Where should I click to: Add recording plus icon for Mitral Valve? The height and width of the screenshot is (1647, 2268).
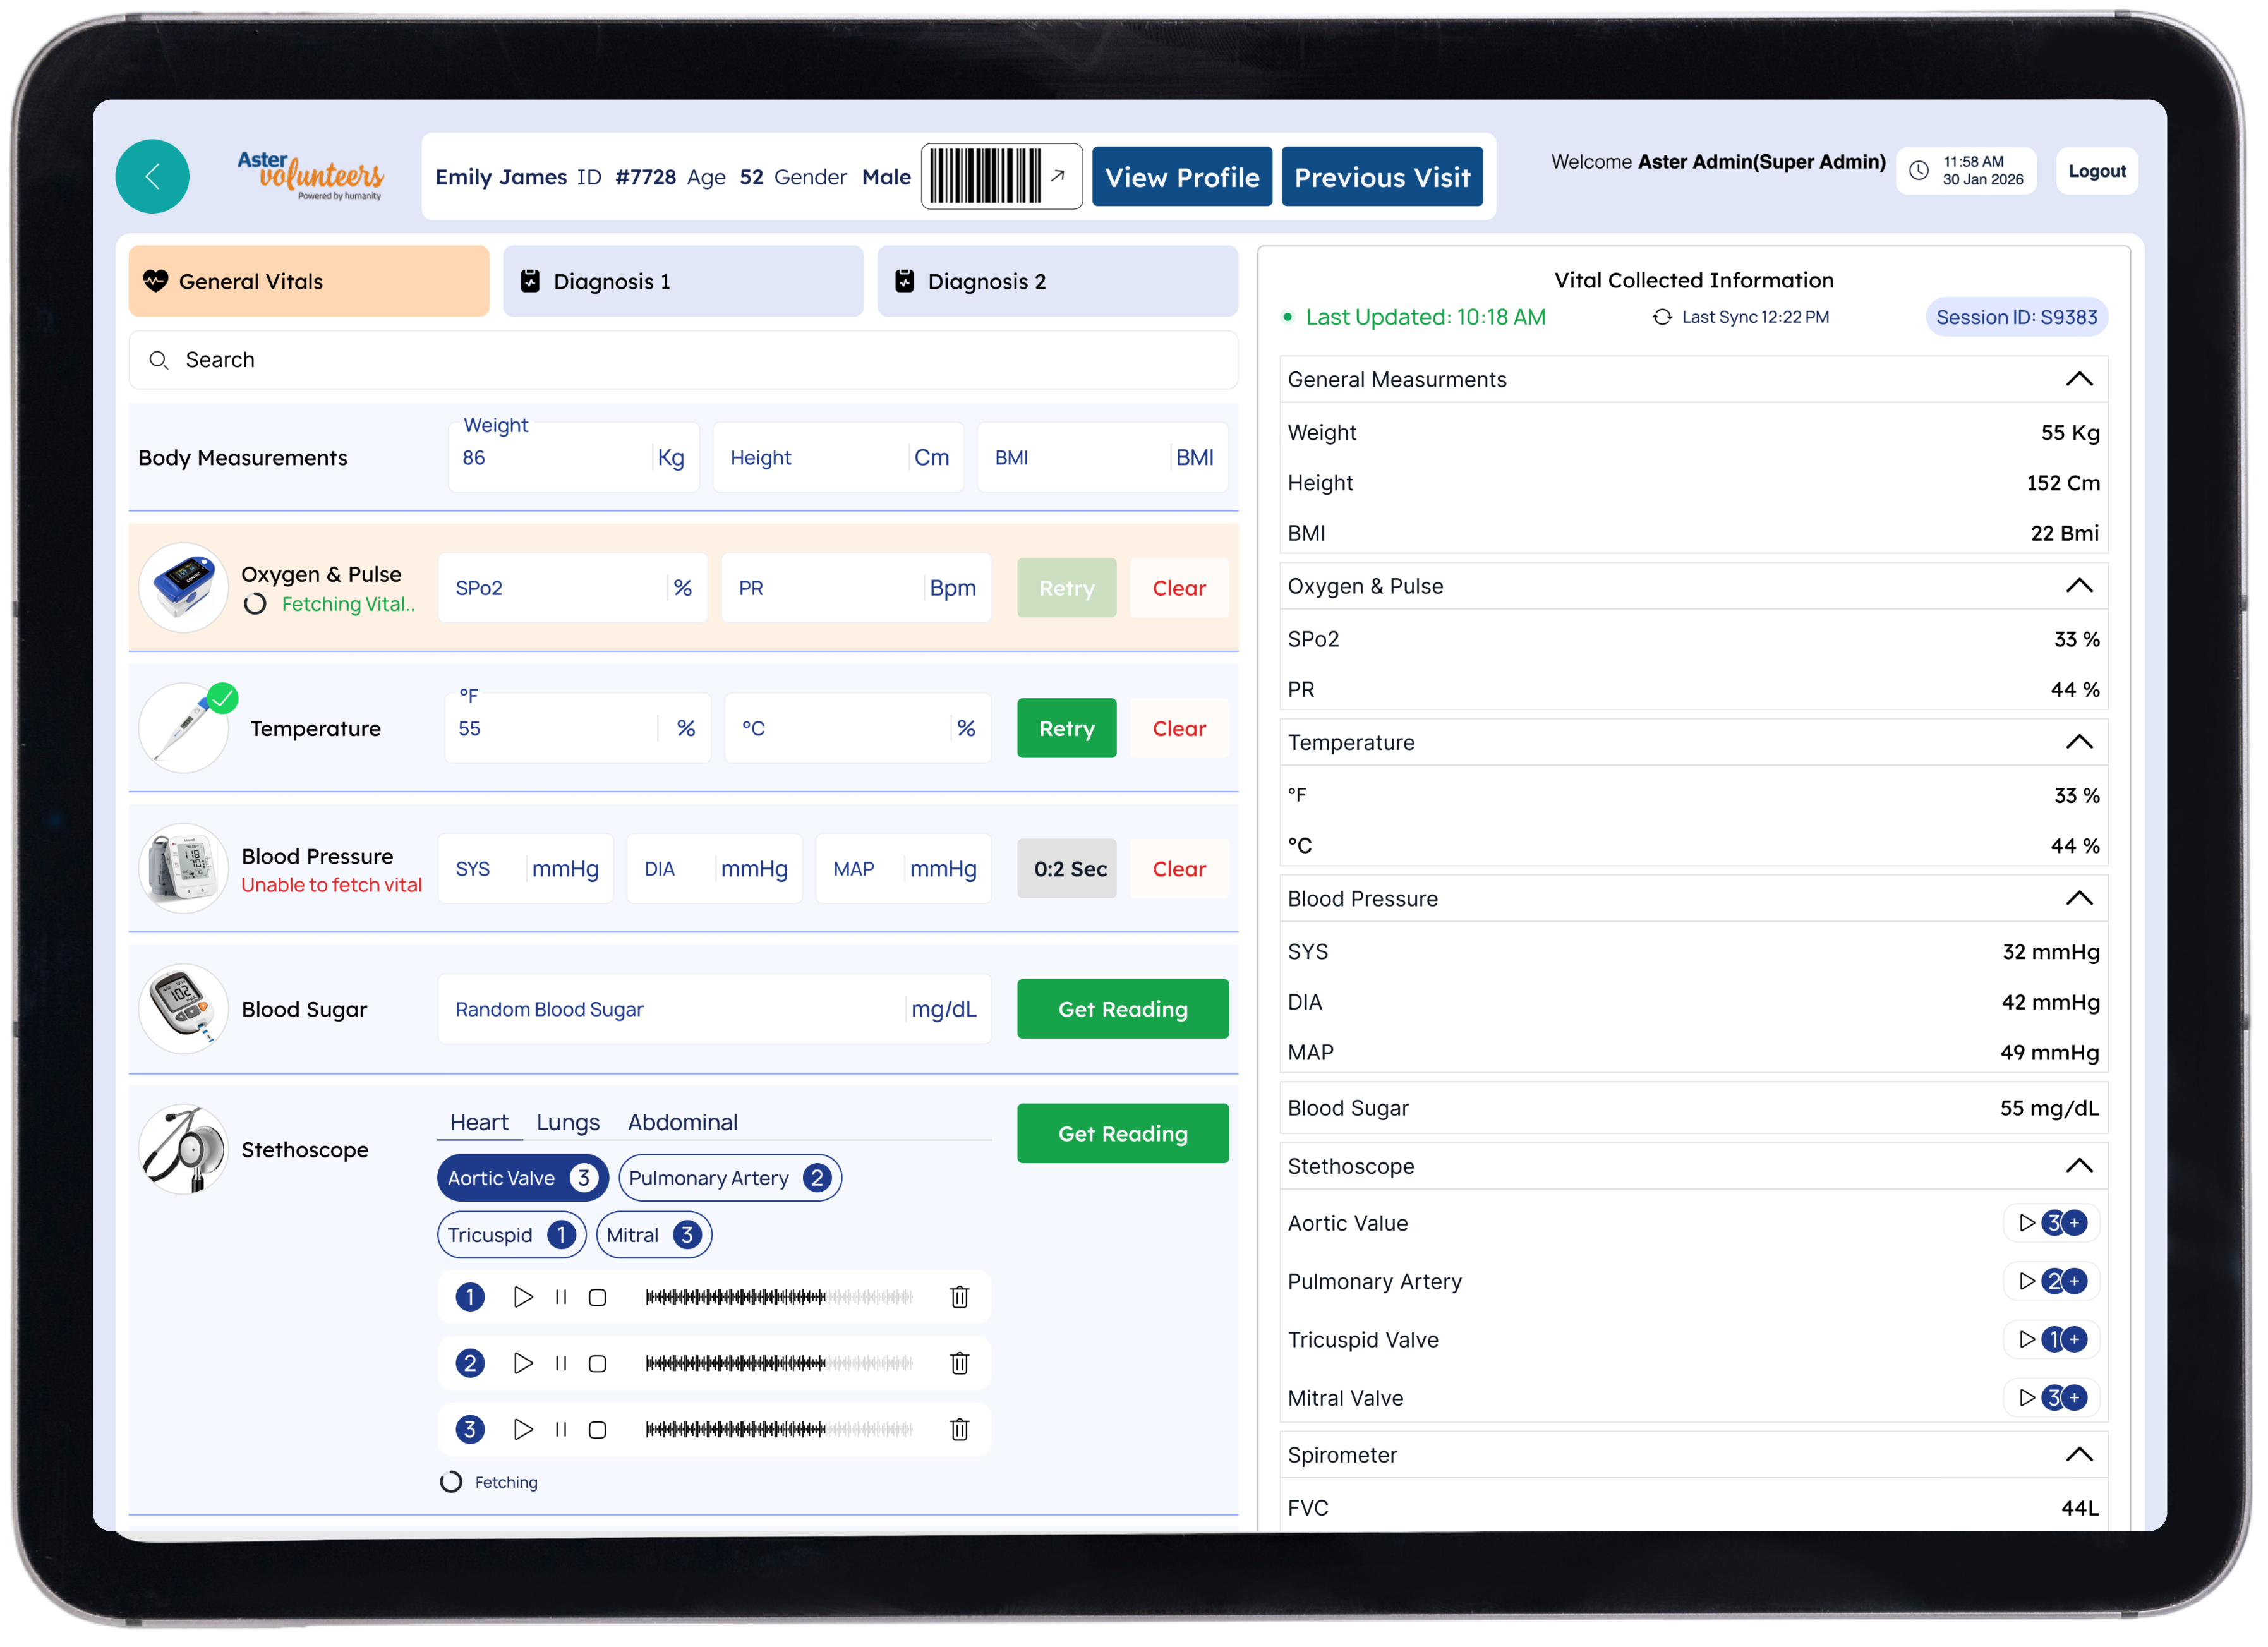(2075, 1398)
